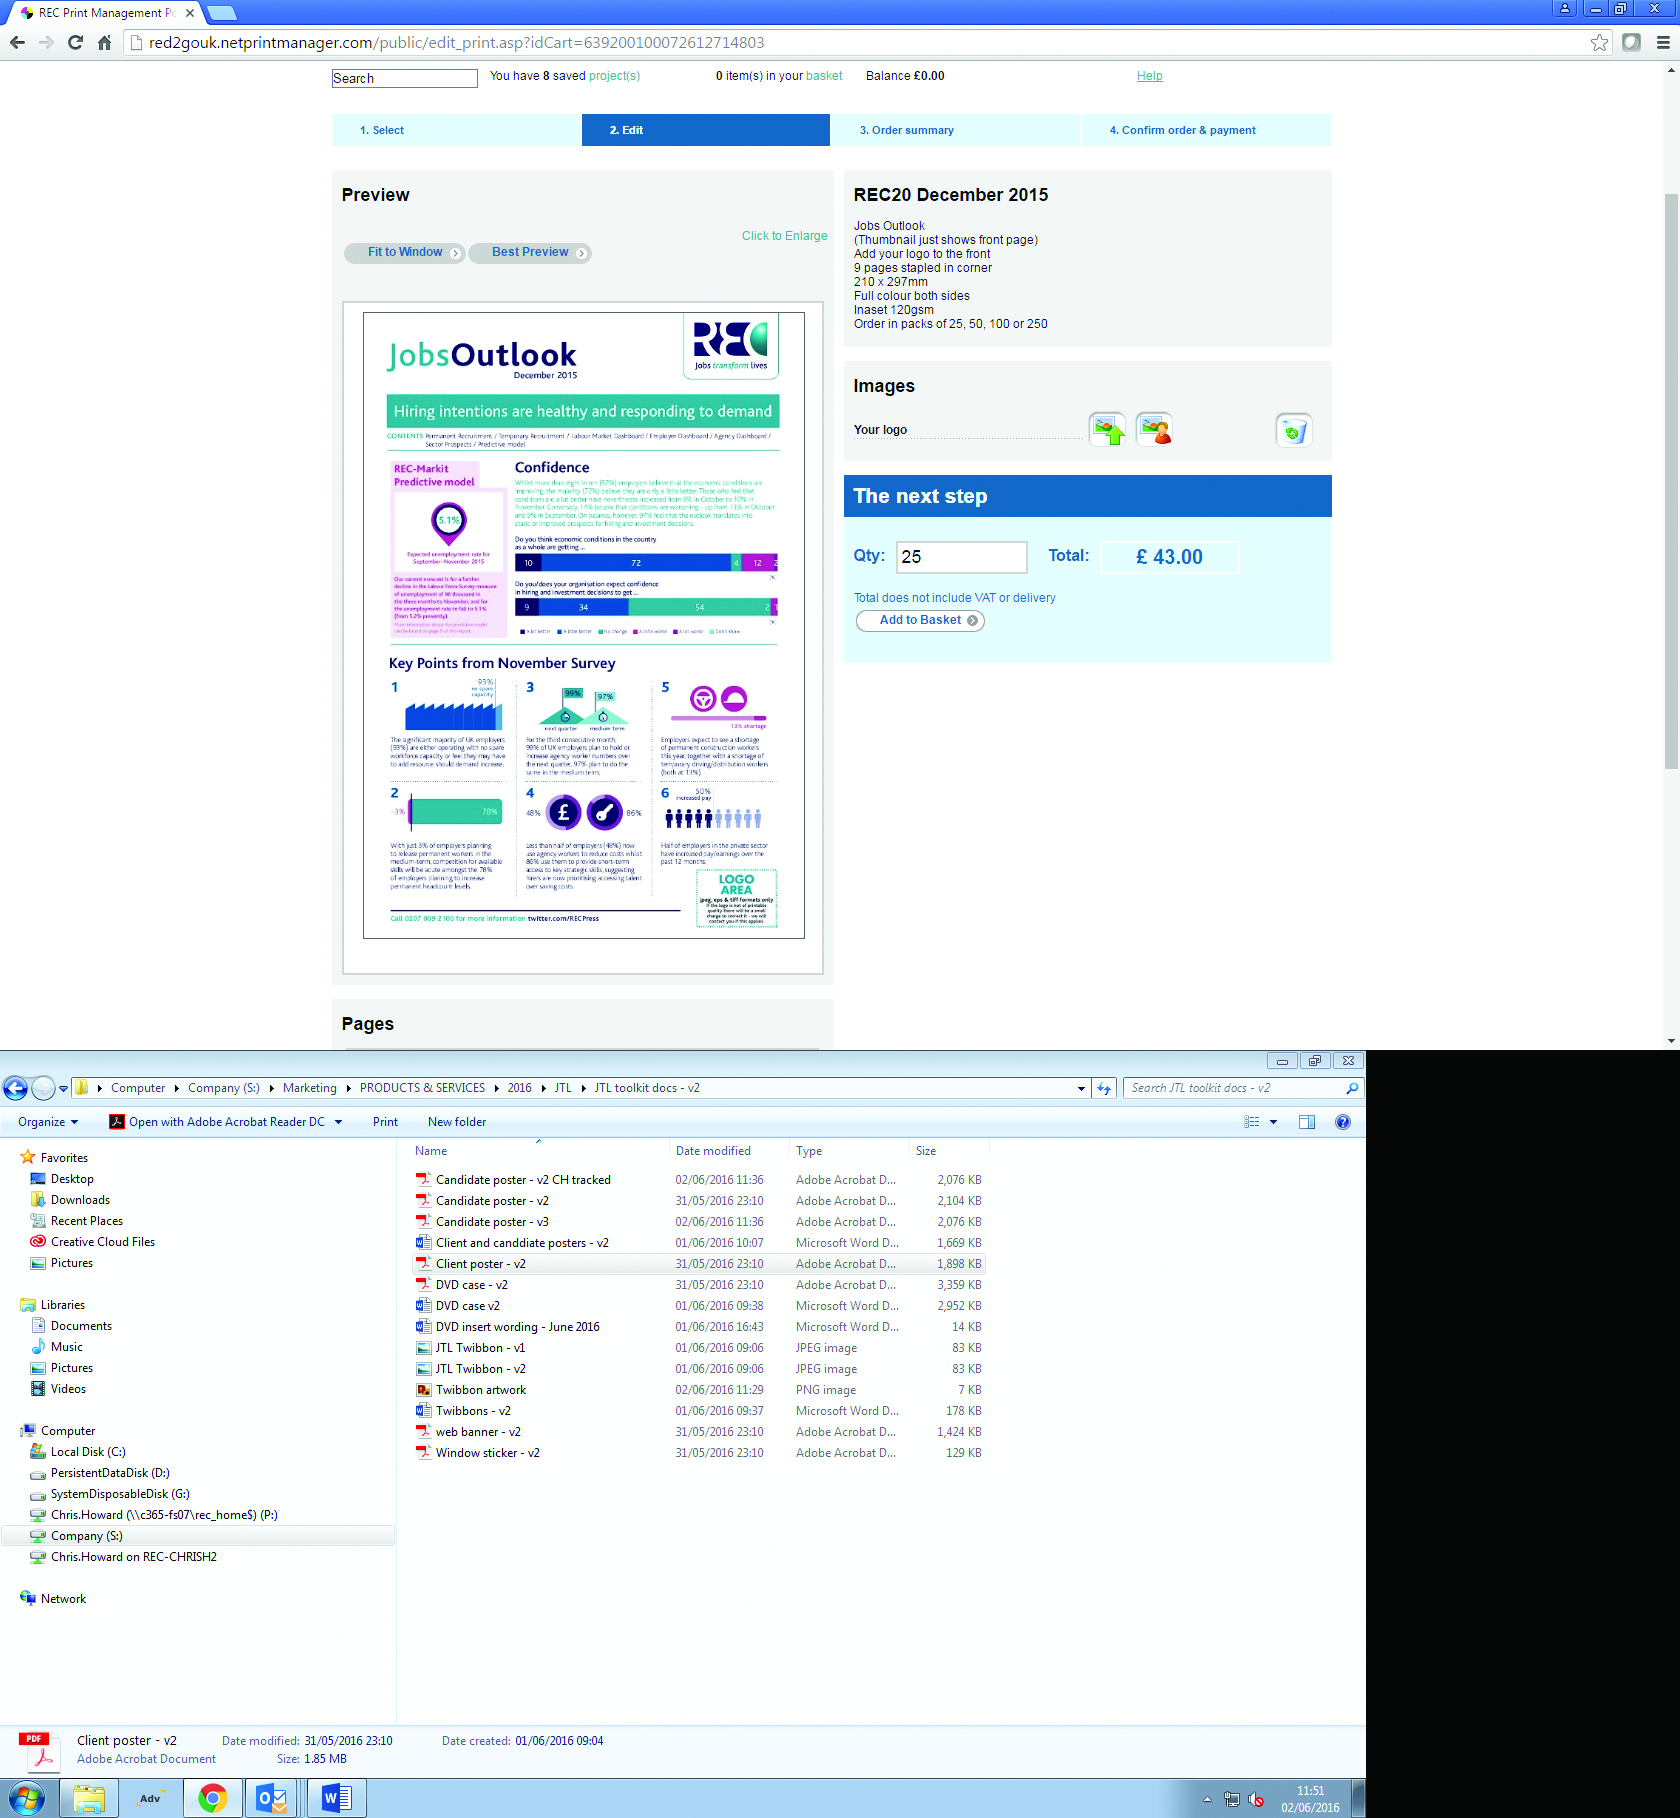This screenshot has width=1680, height=1818.
Task: Click the delete logo recycle bin icon
Action: point(1293,430)
